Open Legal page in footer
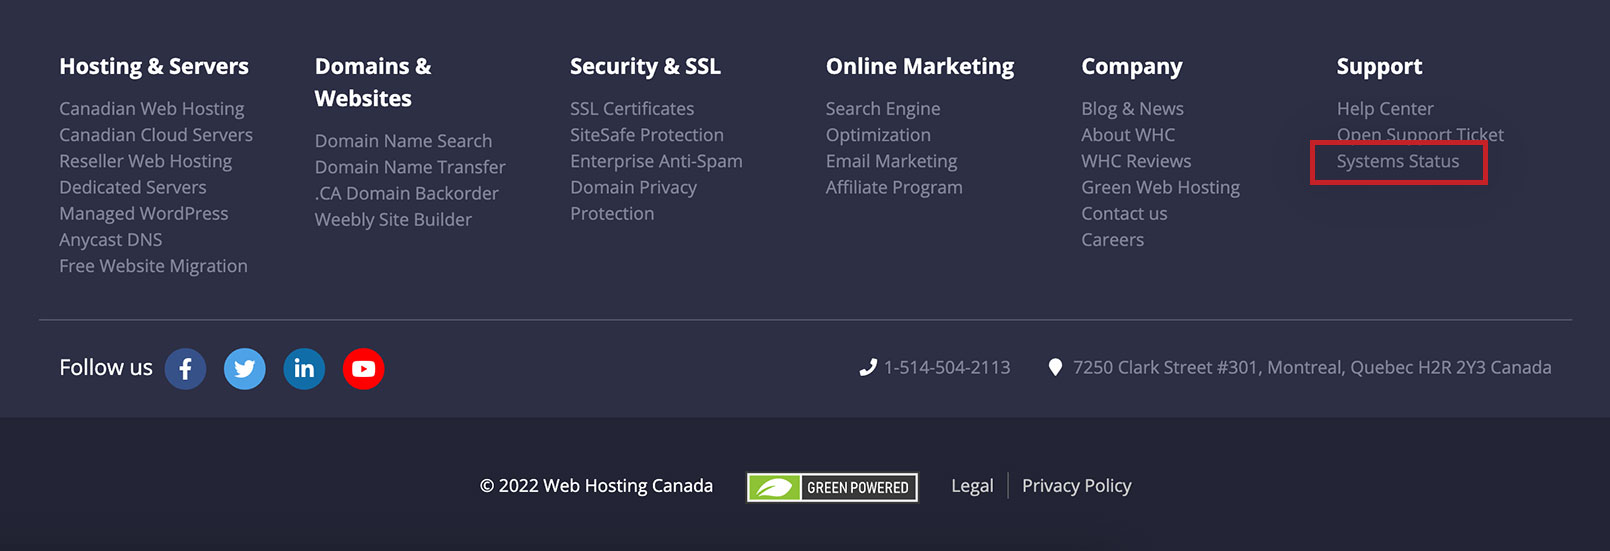The image size is (1610, 551). [972, 486]
